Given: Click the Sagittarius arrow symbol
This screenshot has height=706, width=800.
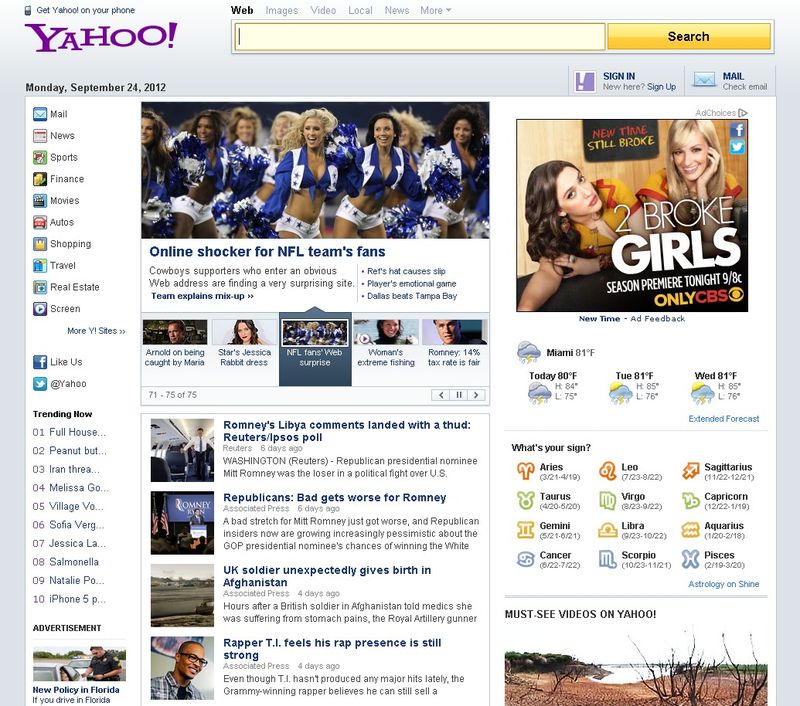Looking at the screenshot, I should pos(691,471).
